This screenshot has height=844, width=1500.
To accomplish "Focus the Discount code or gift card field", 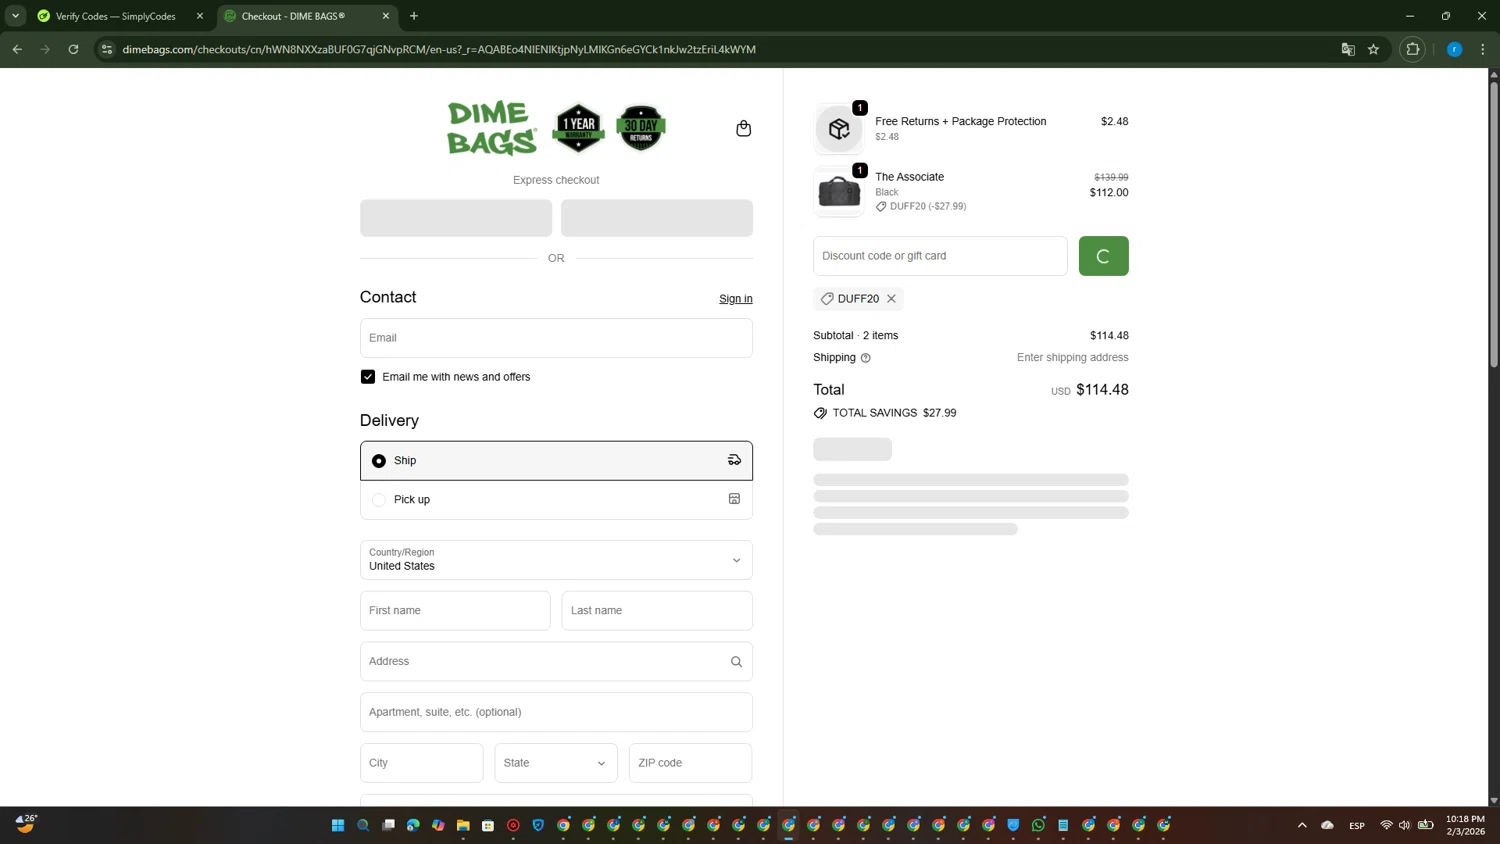I will (940, 256).
